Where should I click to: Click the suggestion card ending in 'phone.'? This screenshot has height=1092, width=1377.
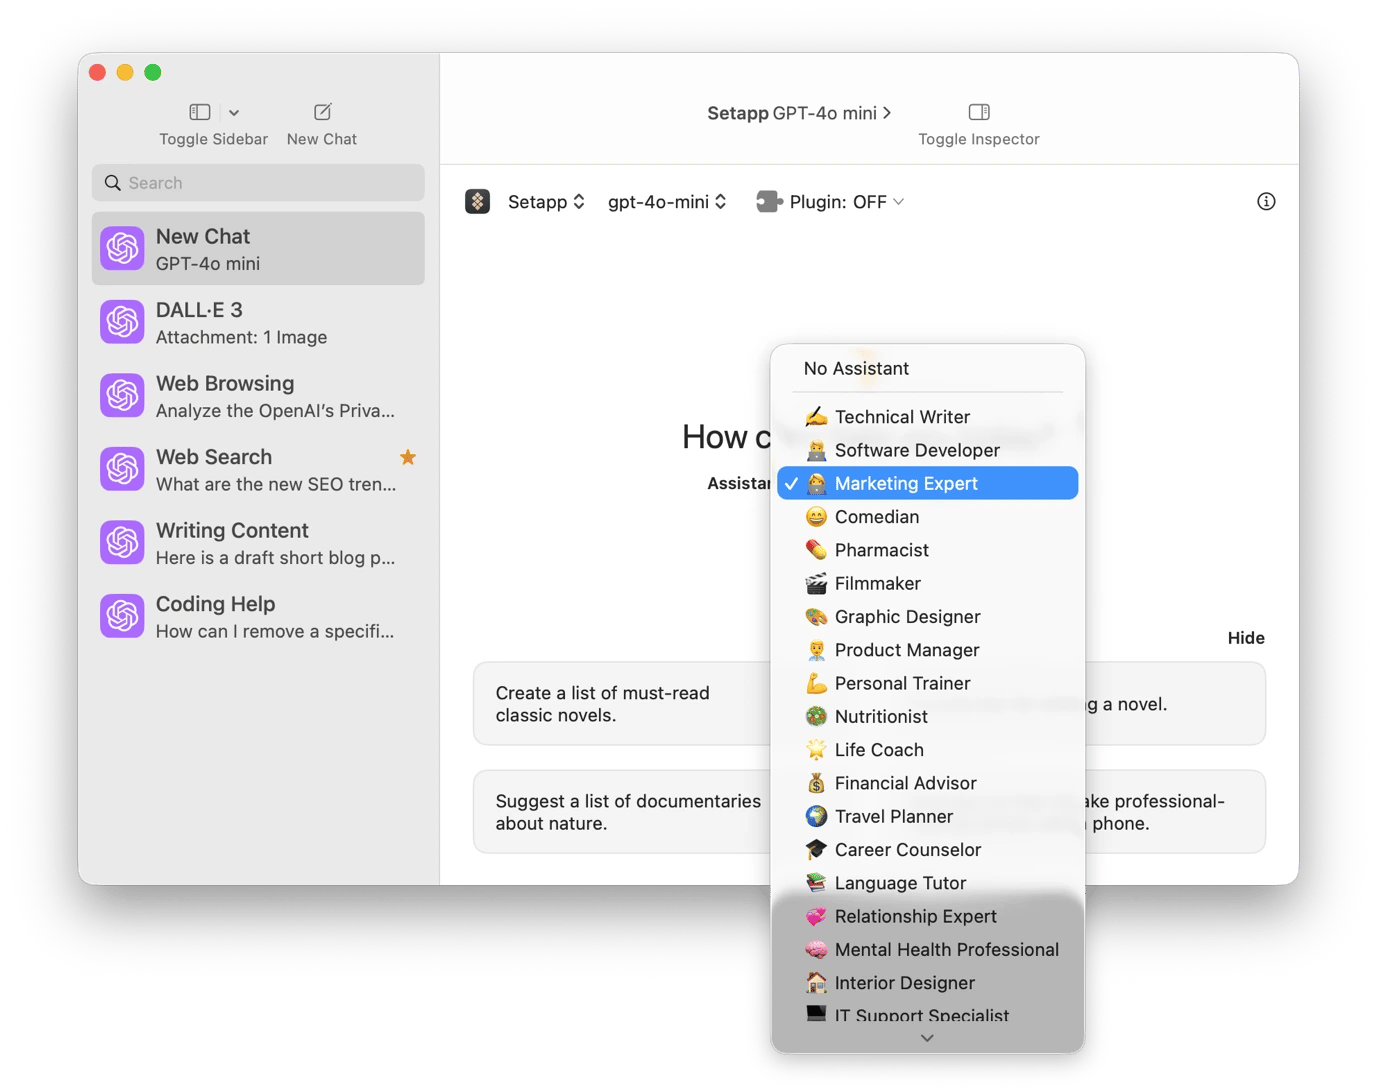coord(1175,812)
